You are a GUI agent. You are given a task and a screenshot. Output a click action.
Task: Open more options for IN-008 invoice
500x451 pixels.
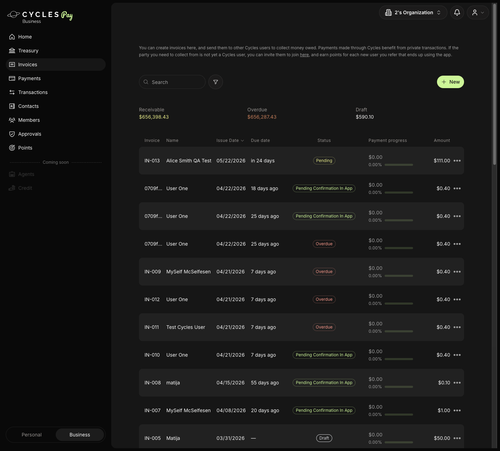tap(457, 383)
